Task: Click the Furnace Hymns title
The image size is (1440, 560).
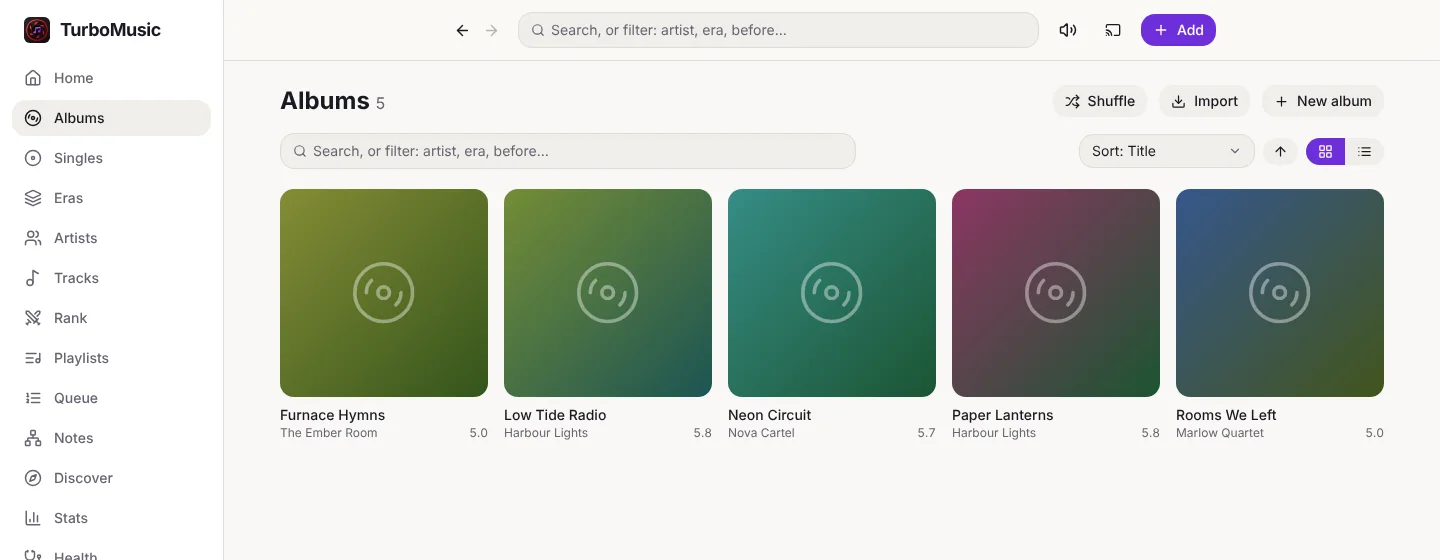Action: click(332, 415)
